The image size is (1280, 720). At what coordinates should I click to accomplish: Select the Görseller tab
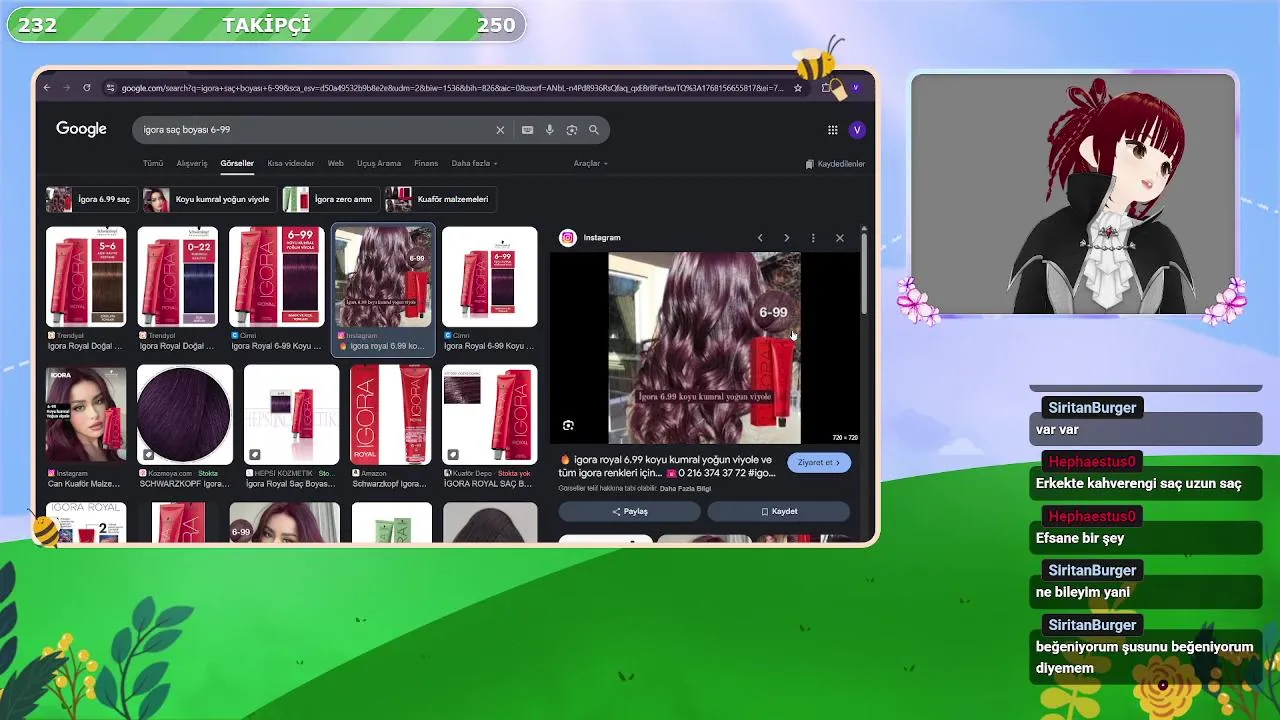click(x=237, y=163)
